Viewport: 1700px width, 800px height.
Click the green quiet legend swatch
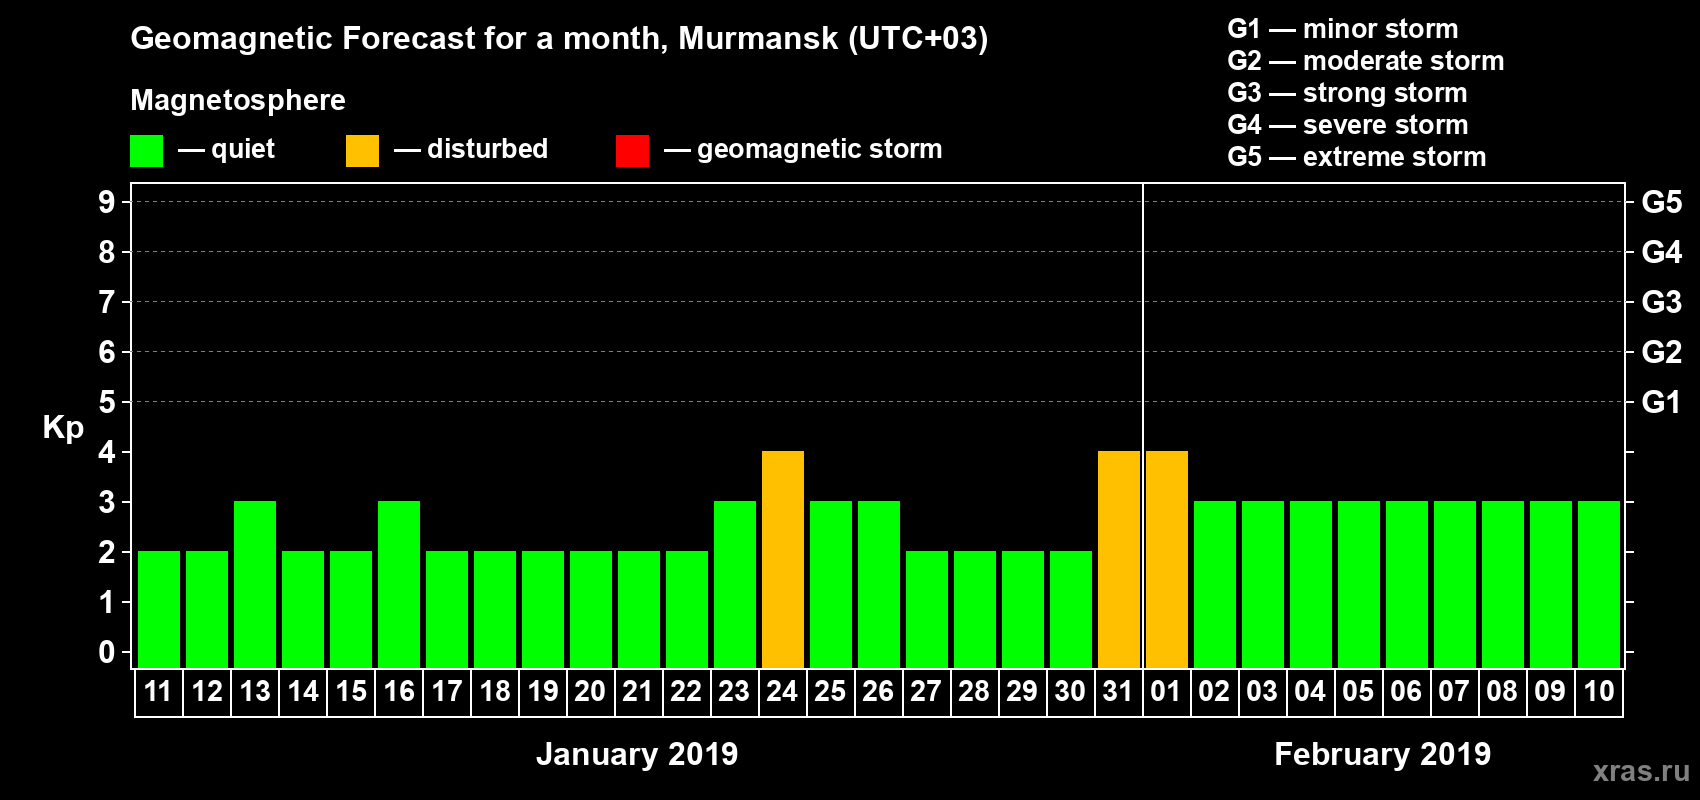146,151
